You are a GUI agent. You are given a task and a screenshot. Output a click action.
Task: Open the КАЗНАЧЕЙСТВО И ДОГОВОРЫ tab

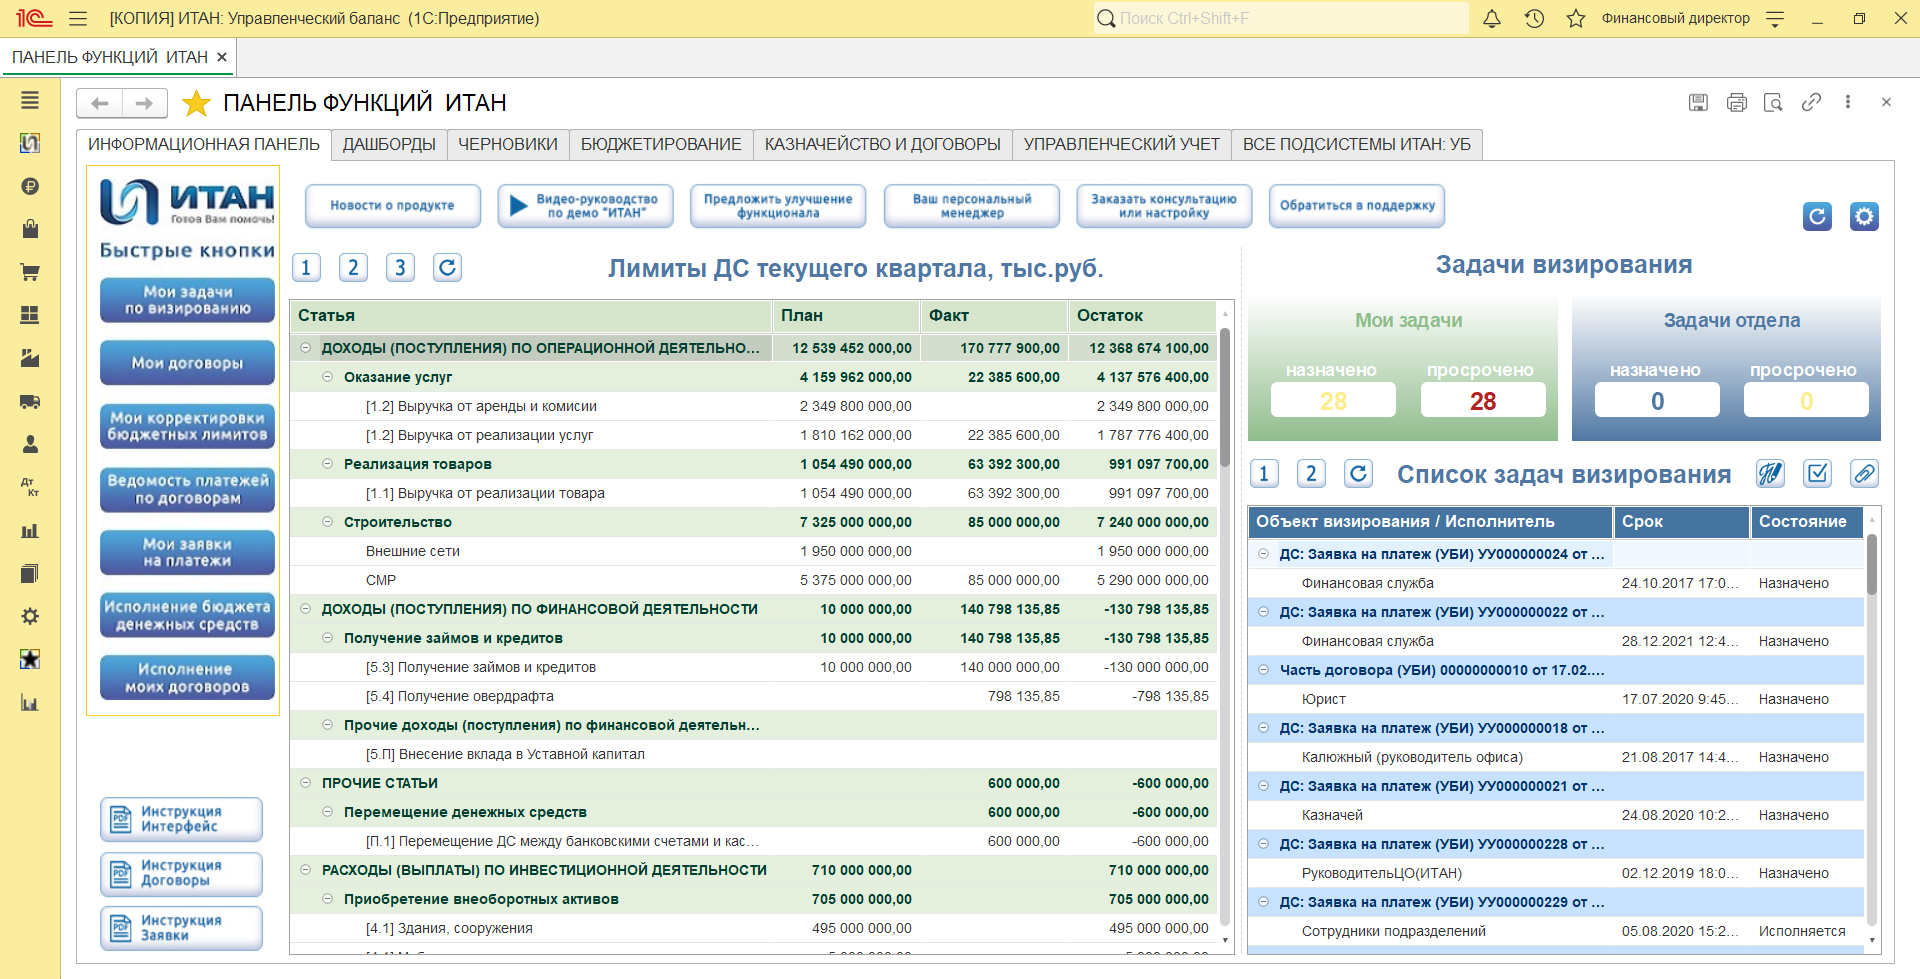pyautogui.click(x=882, y=145)
